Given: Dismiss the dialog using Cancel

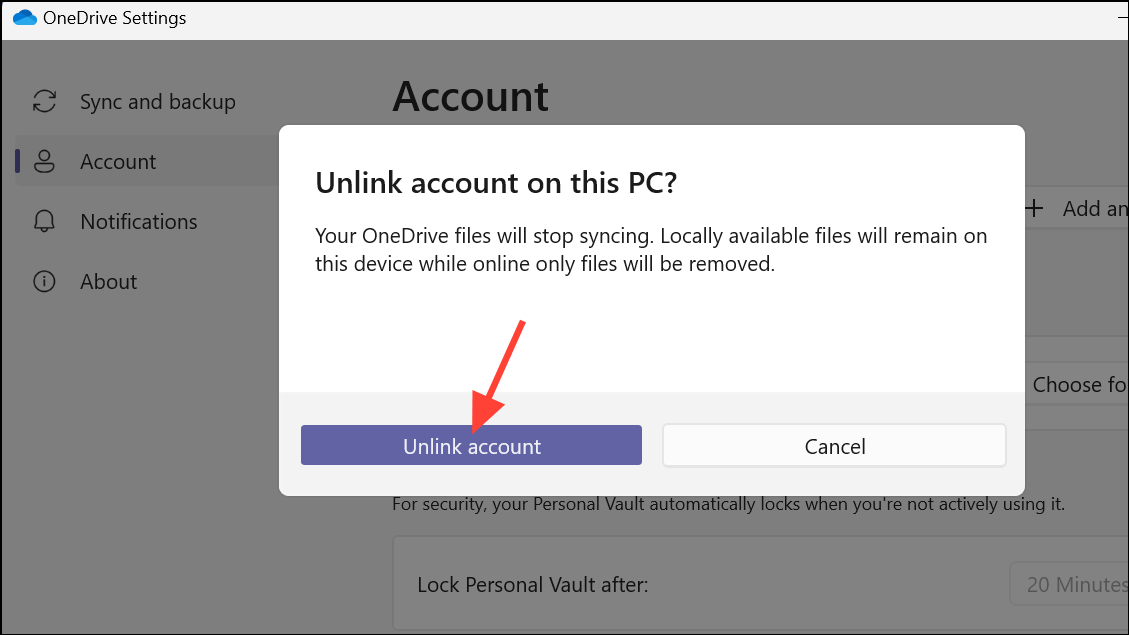Looking at the screenshot, I should [x=834, y=446].
